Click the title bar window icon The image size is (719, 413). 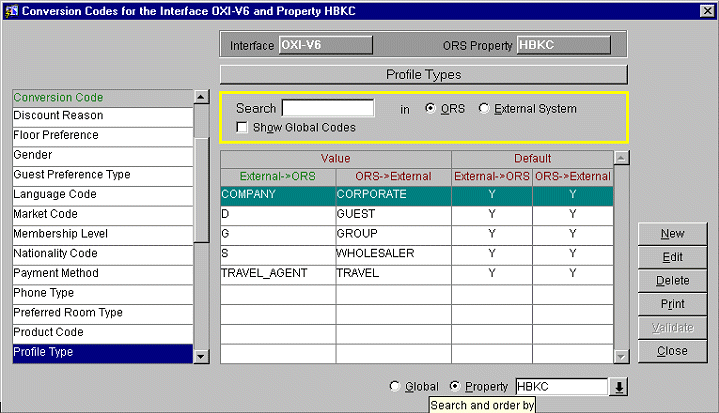(x=11, y=10)
